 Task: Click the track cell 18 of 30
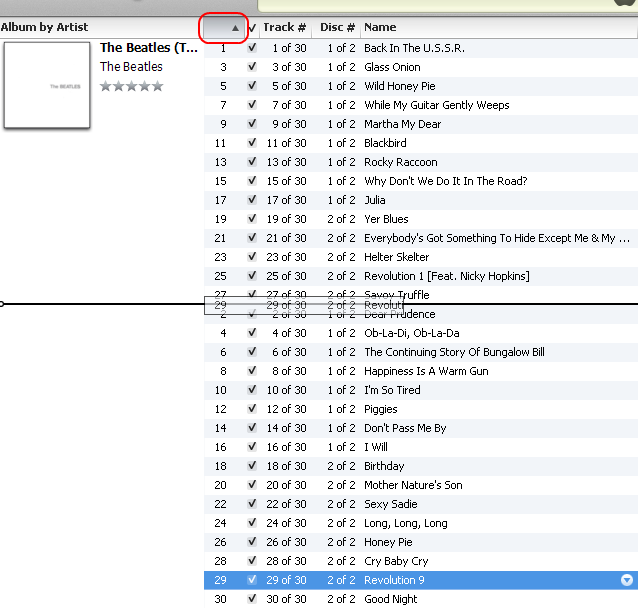[286, 466]
